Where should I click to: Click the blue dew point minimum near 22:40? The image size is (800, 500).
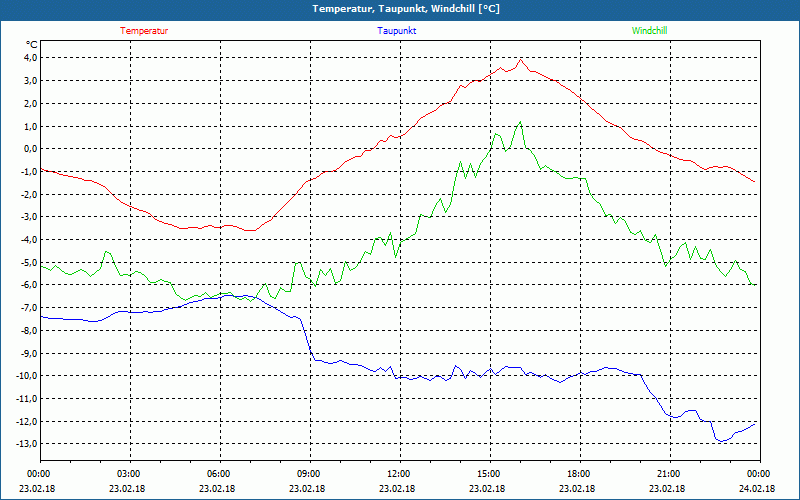[x=722, y=441]
